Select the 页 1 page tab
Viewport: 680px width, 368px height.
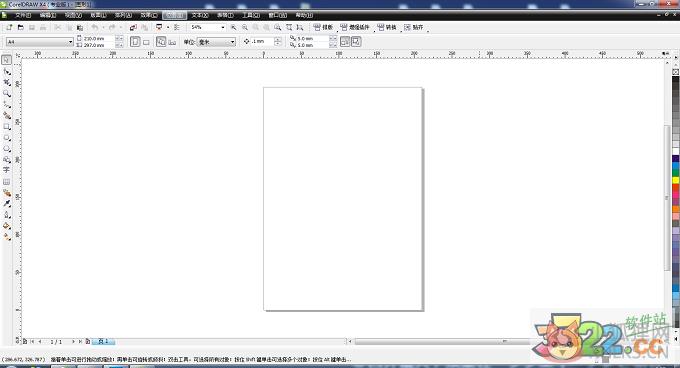(x=104, y=342)
